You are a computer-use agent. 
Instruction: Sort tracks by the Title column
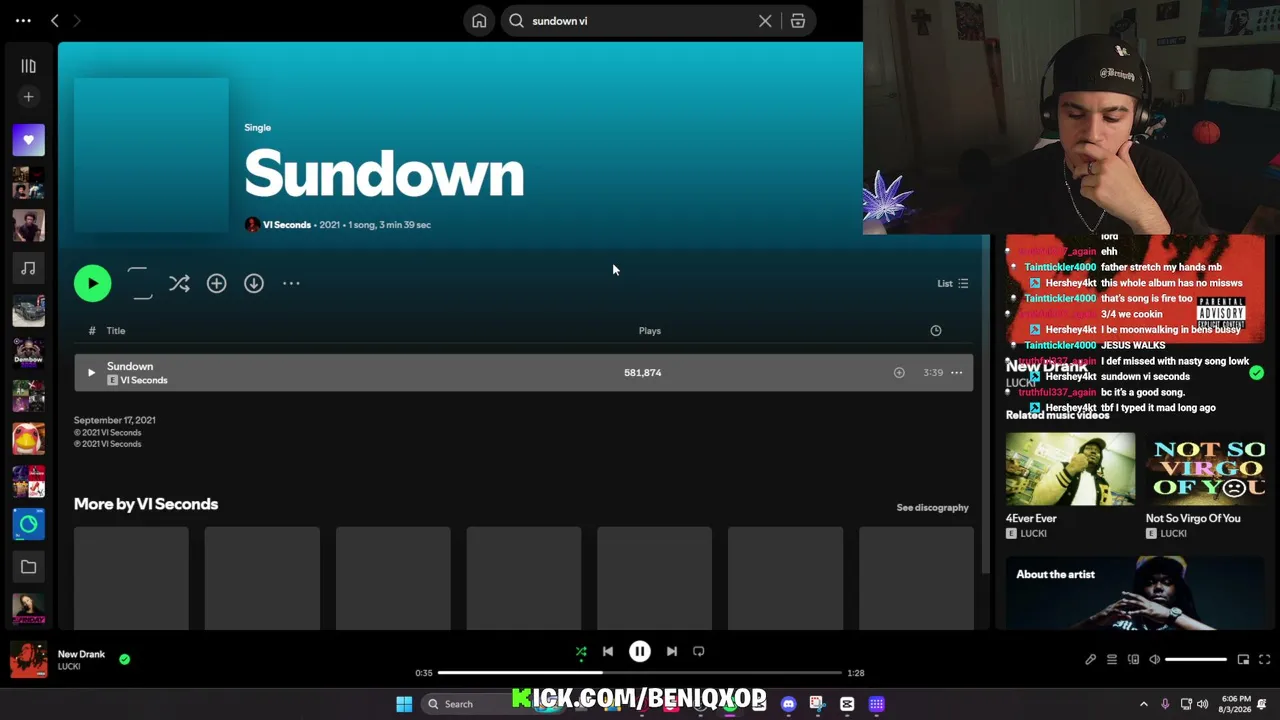coord(116,331)
